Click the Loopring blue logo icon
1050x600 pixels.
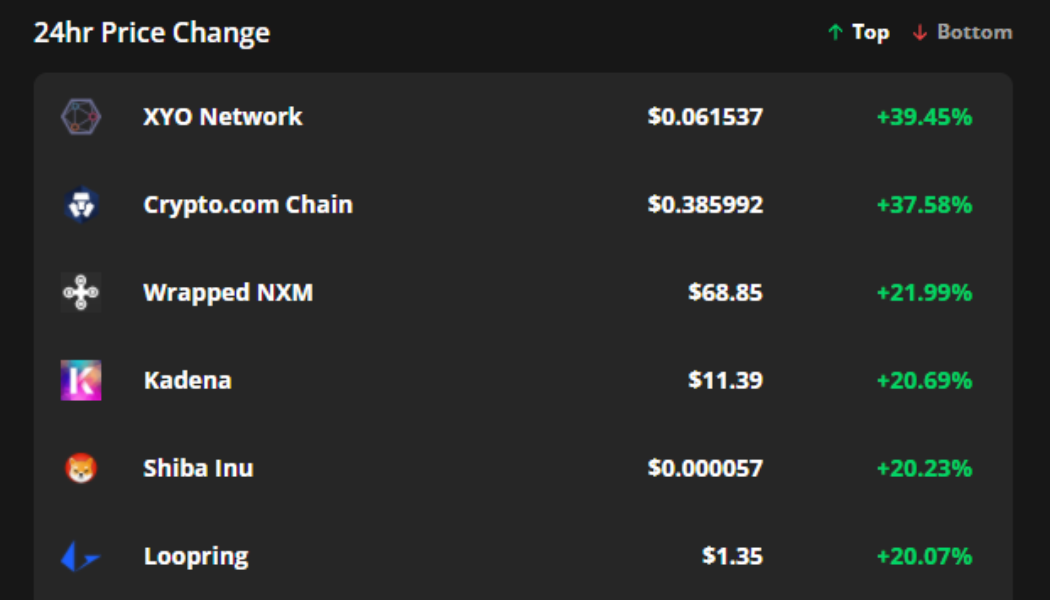pos(81,556)
